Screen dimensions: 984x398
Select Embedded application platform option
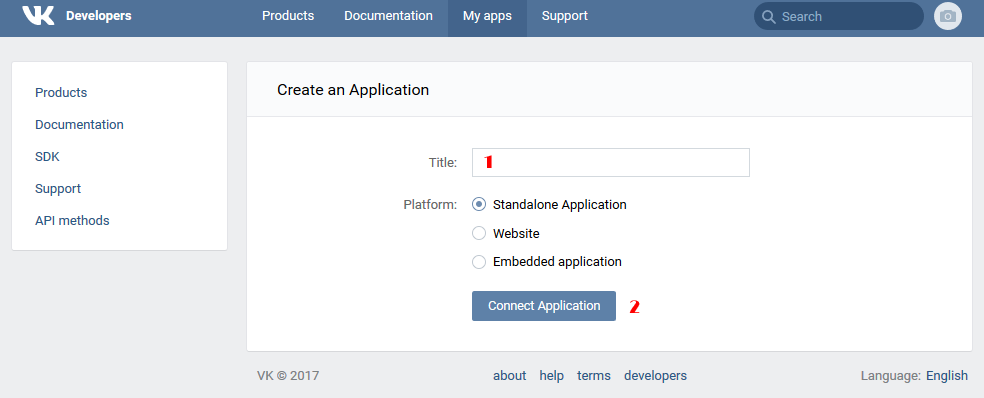coord(479,262)
